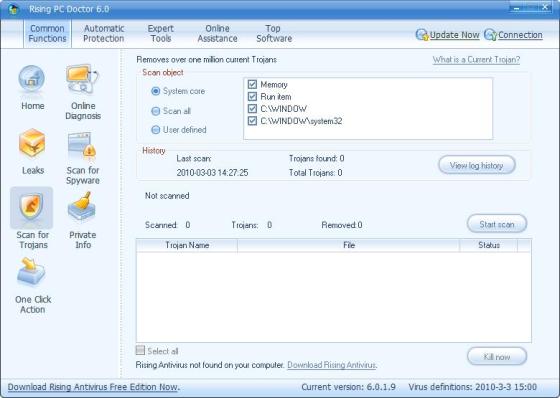
Task: Click the Current version 6.0.1.9 text
Action: [348, 387]
